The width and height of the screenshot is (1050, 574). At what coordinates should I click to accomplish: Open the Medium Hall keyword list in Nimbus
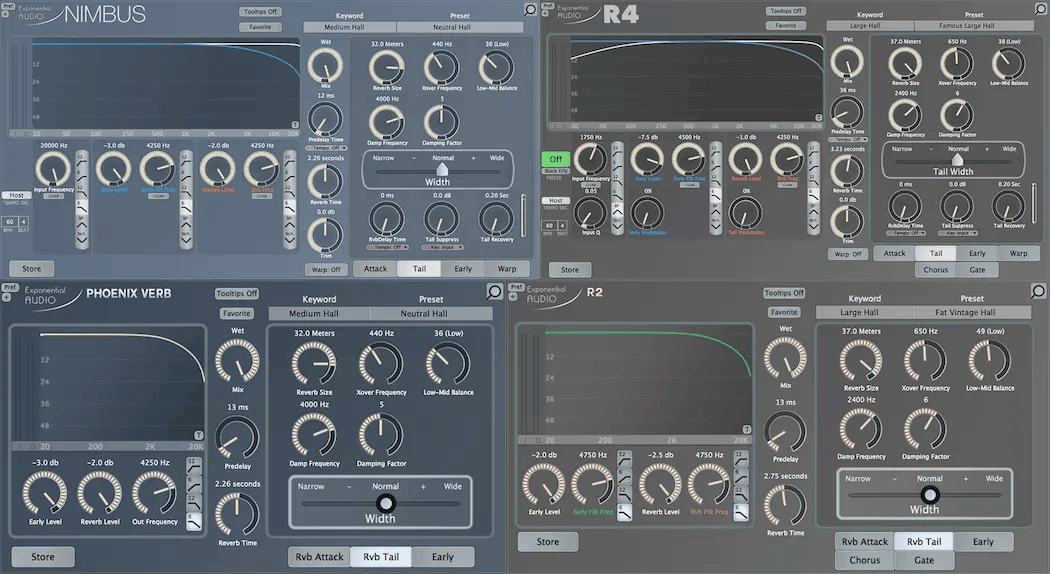(350, 27)
